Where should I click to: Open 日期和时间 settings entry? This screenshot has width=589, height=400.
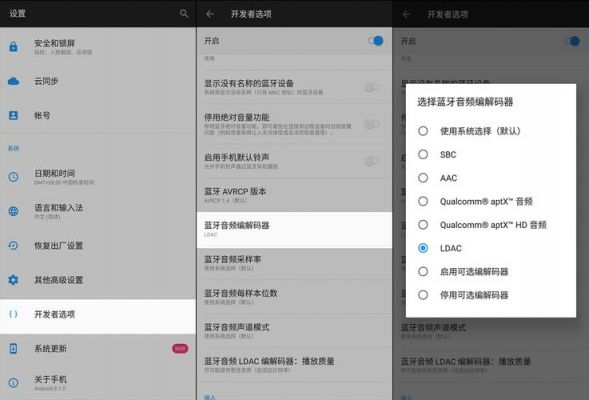98,177
